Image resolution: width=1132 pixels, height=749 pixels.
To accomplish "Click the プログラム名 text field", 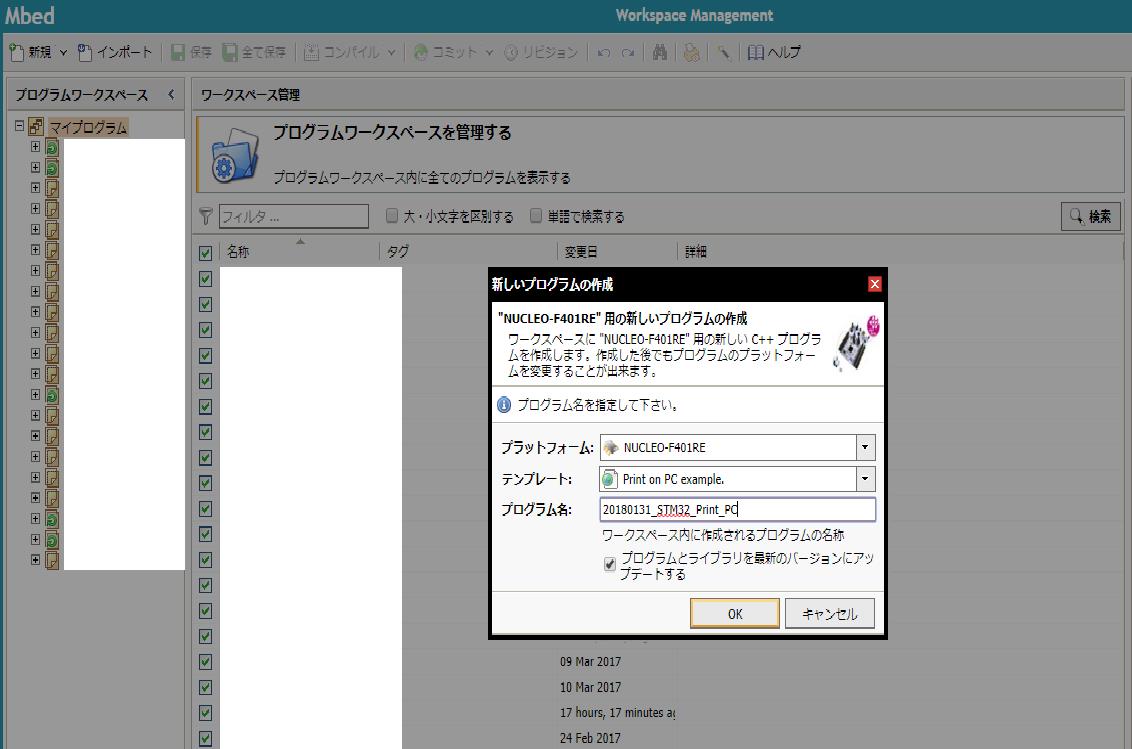I will (x=737, y=509).
